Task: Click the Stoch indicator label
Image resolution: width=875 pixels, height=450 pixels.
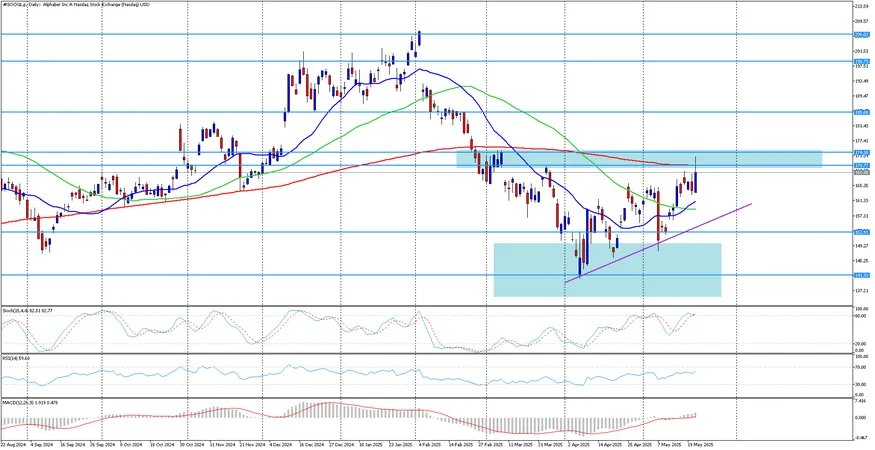Action: coord(23,310)
